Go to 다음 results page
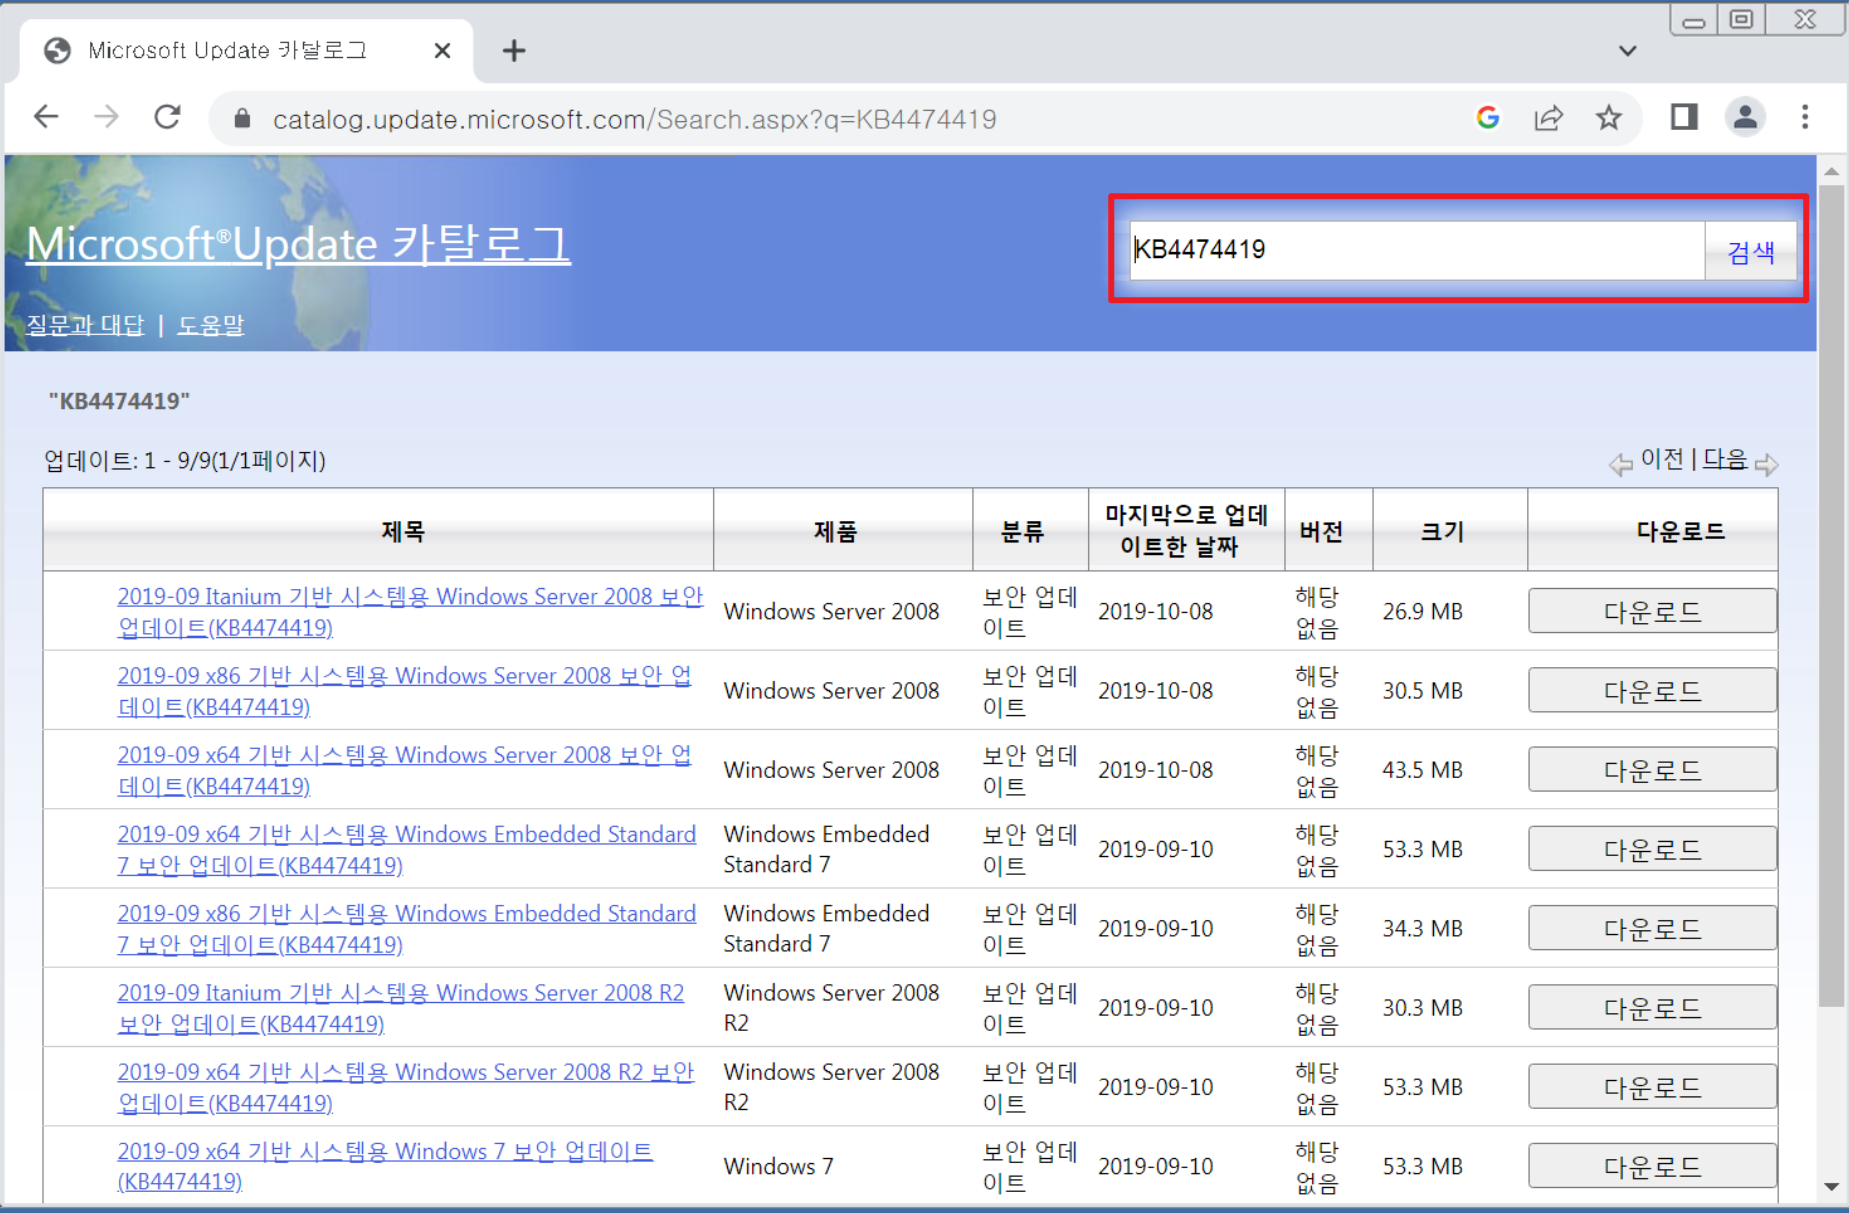The width and height of the screenshot is (1849, 1213). (x=1725, y=459)
